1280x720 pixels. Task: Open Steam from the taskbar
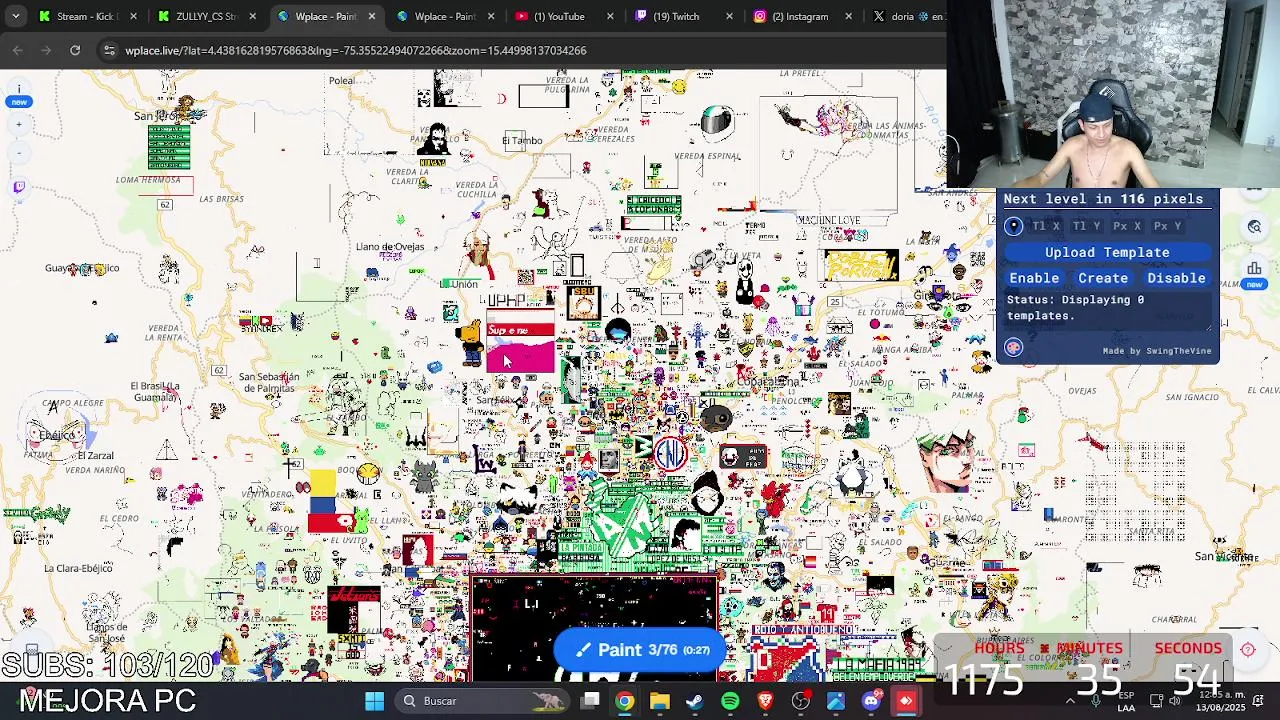pyautogui.click(x=695, y=701)
